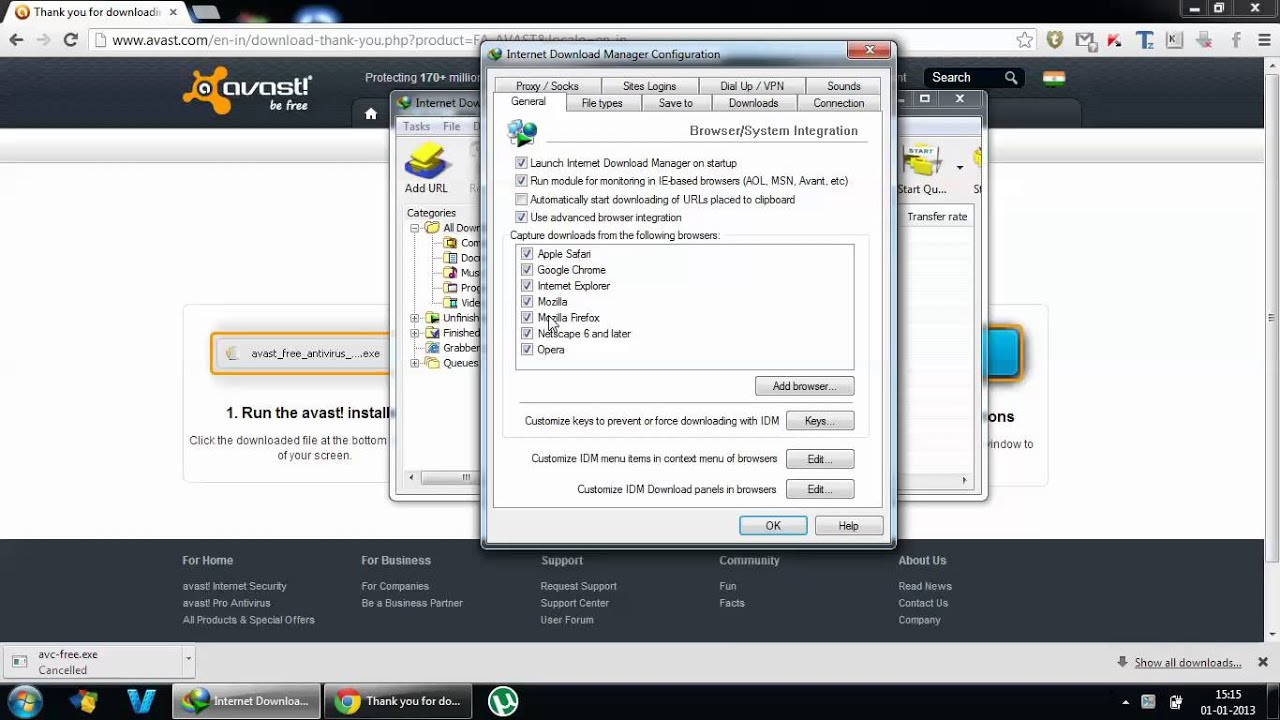1280x720 pixels.
Task: Open the Windows Start menu
Action: [25, 700]
